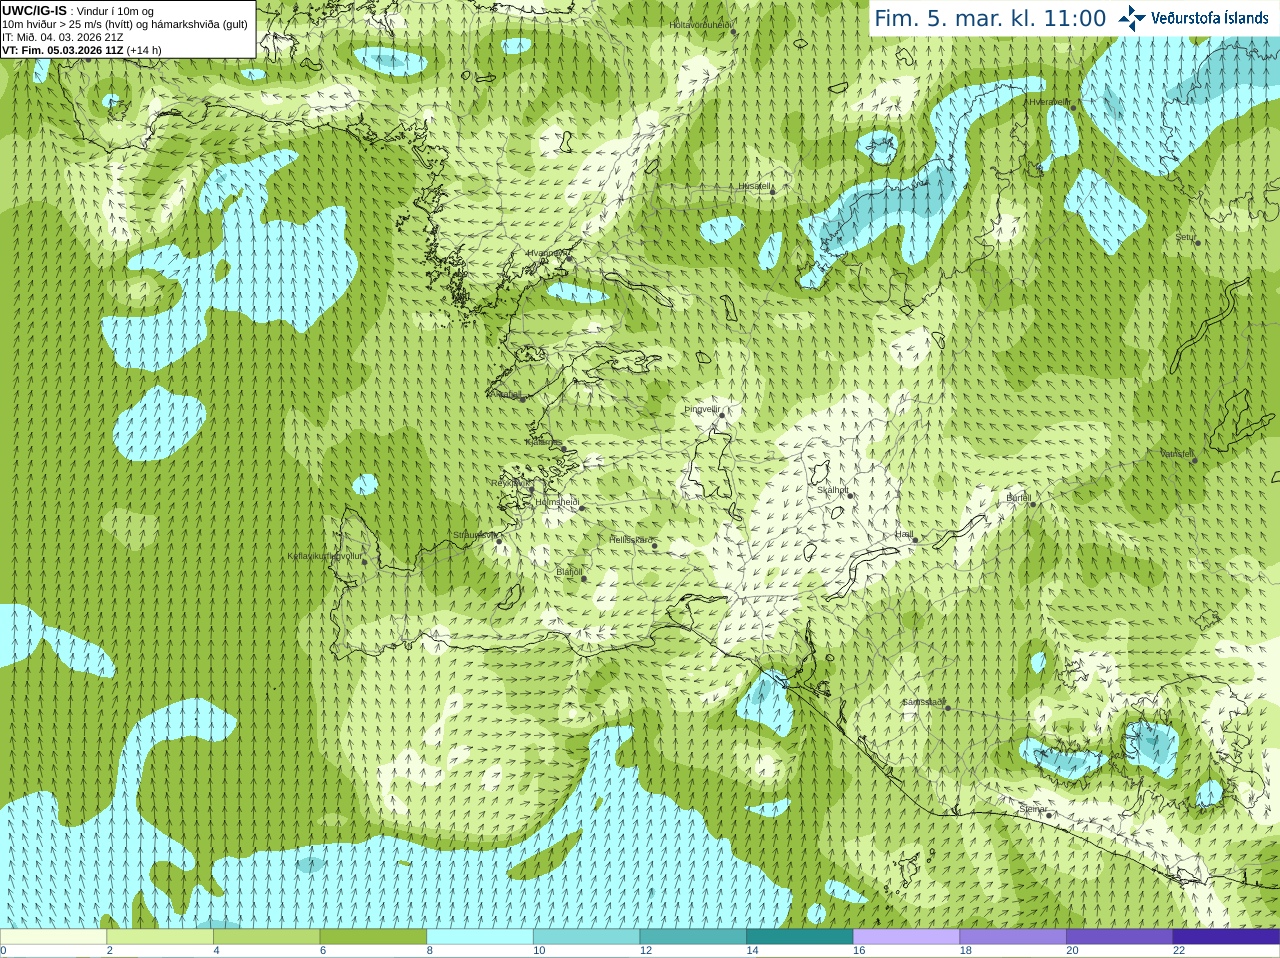This screenshot has height=958, width=1280.
Task: Click the darkest purple legend swatch above 22
Action: [1226, 937]
